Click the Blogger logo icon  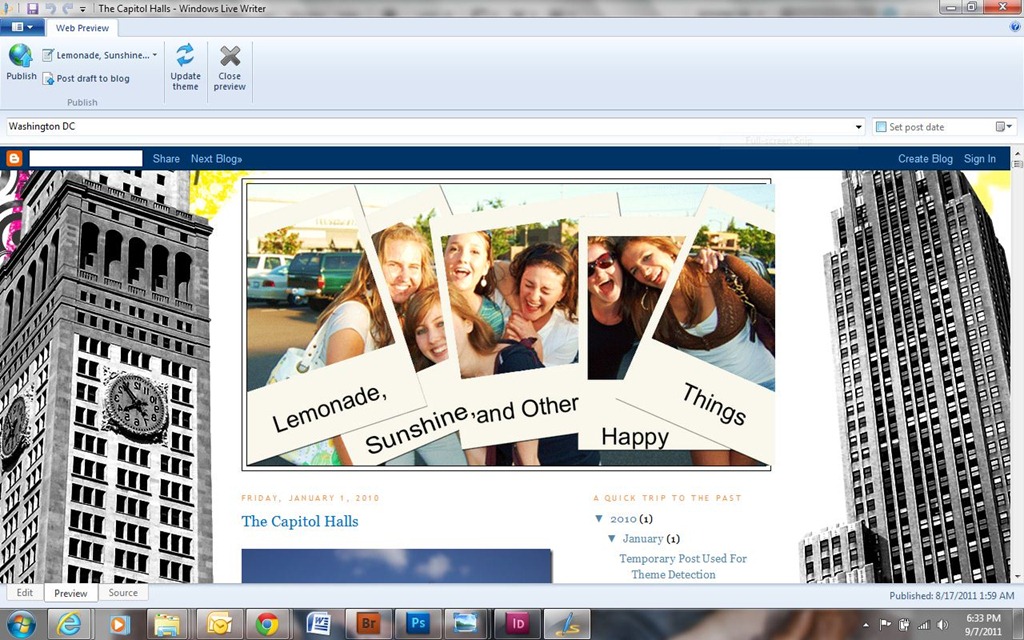click(14, 158)
